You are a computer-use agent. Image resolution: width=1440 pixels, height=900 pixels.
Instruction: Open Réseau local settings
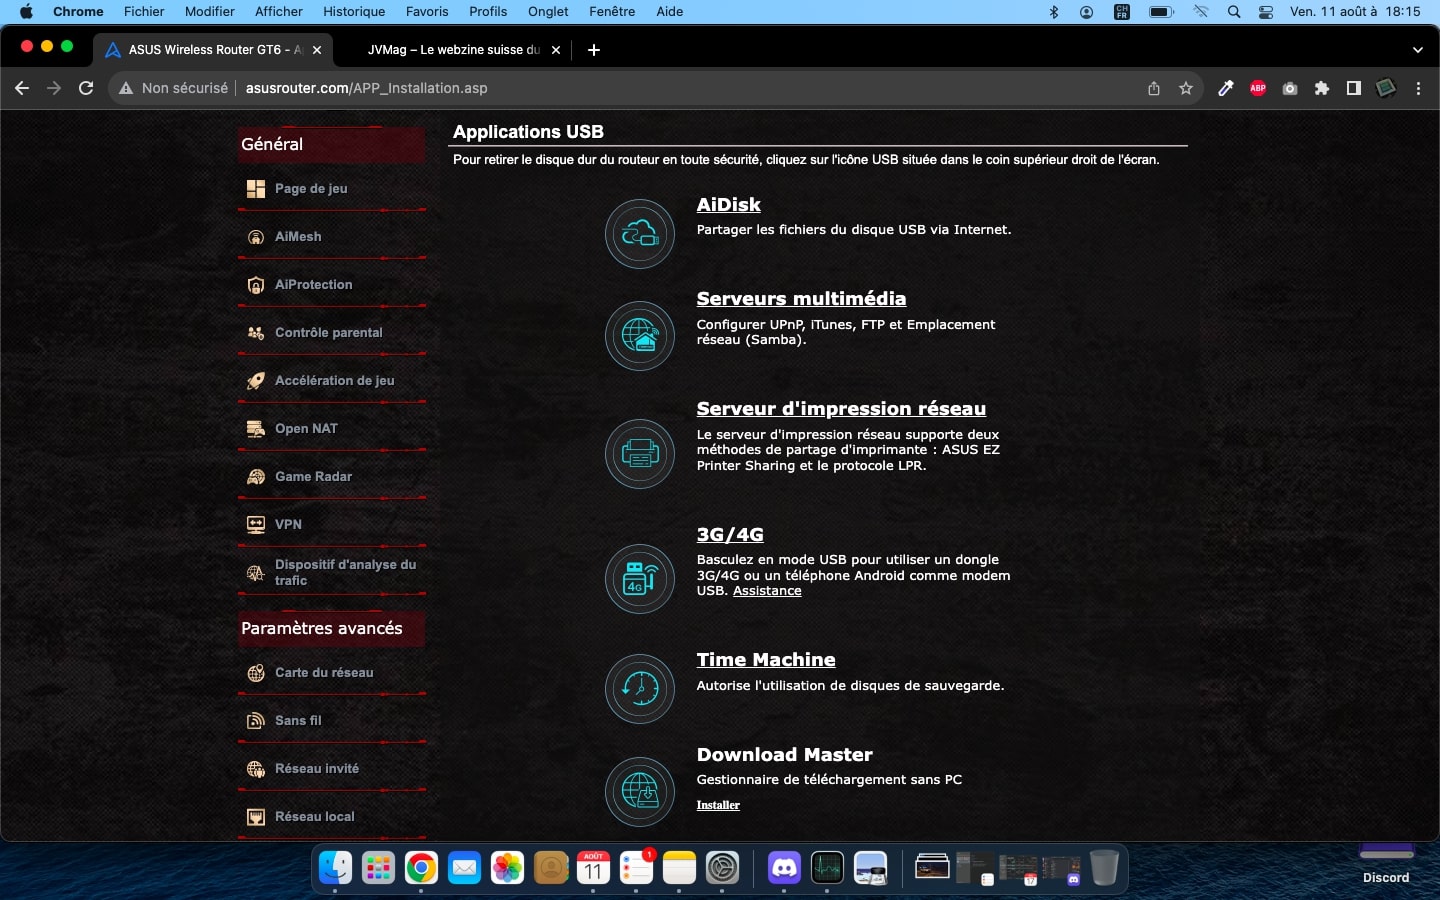(x=332, y=816)
